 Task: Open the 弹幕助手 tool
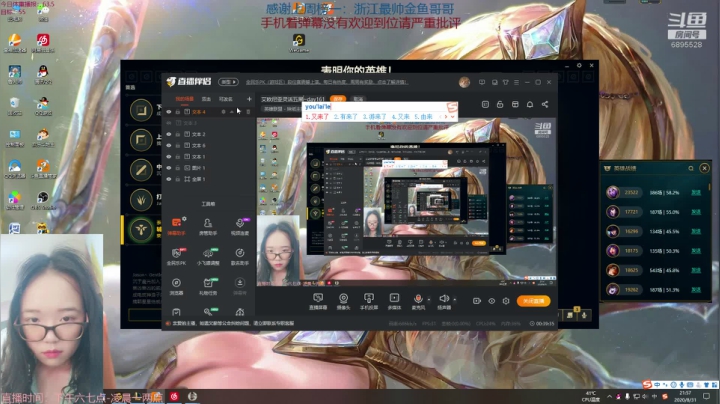(x=176, y=226)
